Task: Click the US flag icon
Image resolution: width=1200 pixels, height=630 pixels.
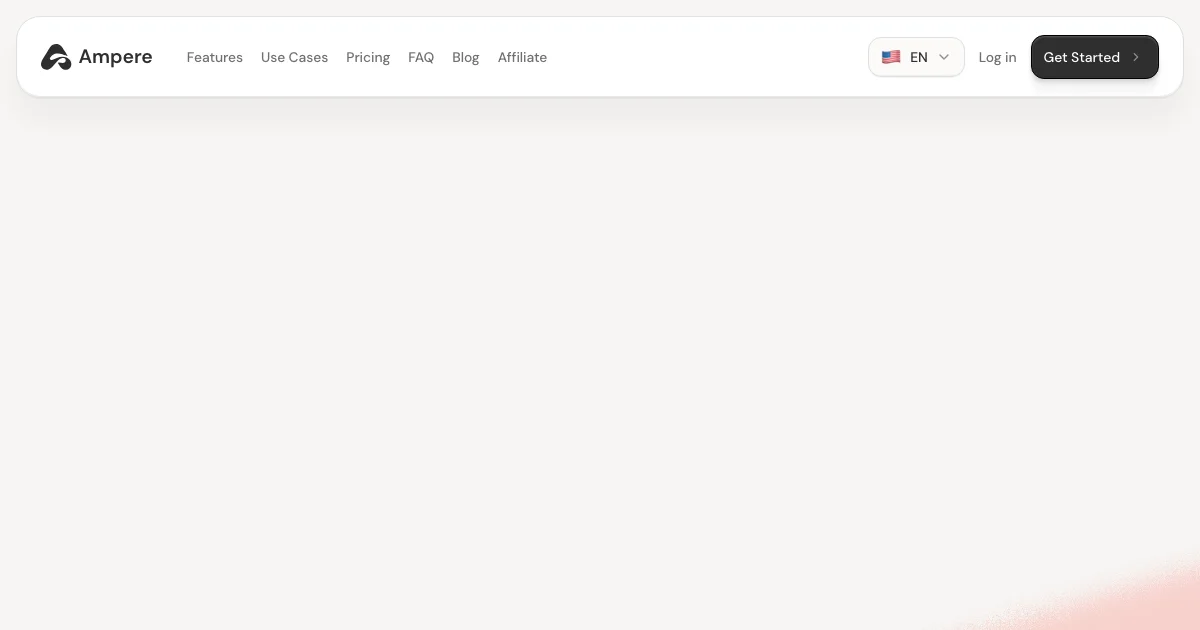Action: [891, 57]
